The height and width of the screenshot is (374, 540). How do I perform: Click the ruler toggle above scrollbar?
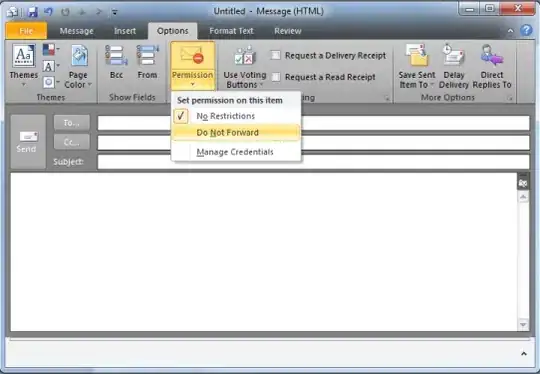523,183
